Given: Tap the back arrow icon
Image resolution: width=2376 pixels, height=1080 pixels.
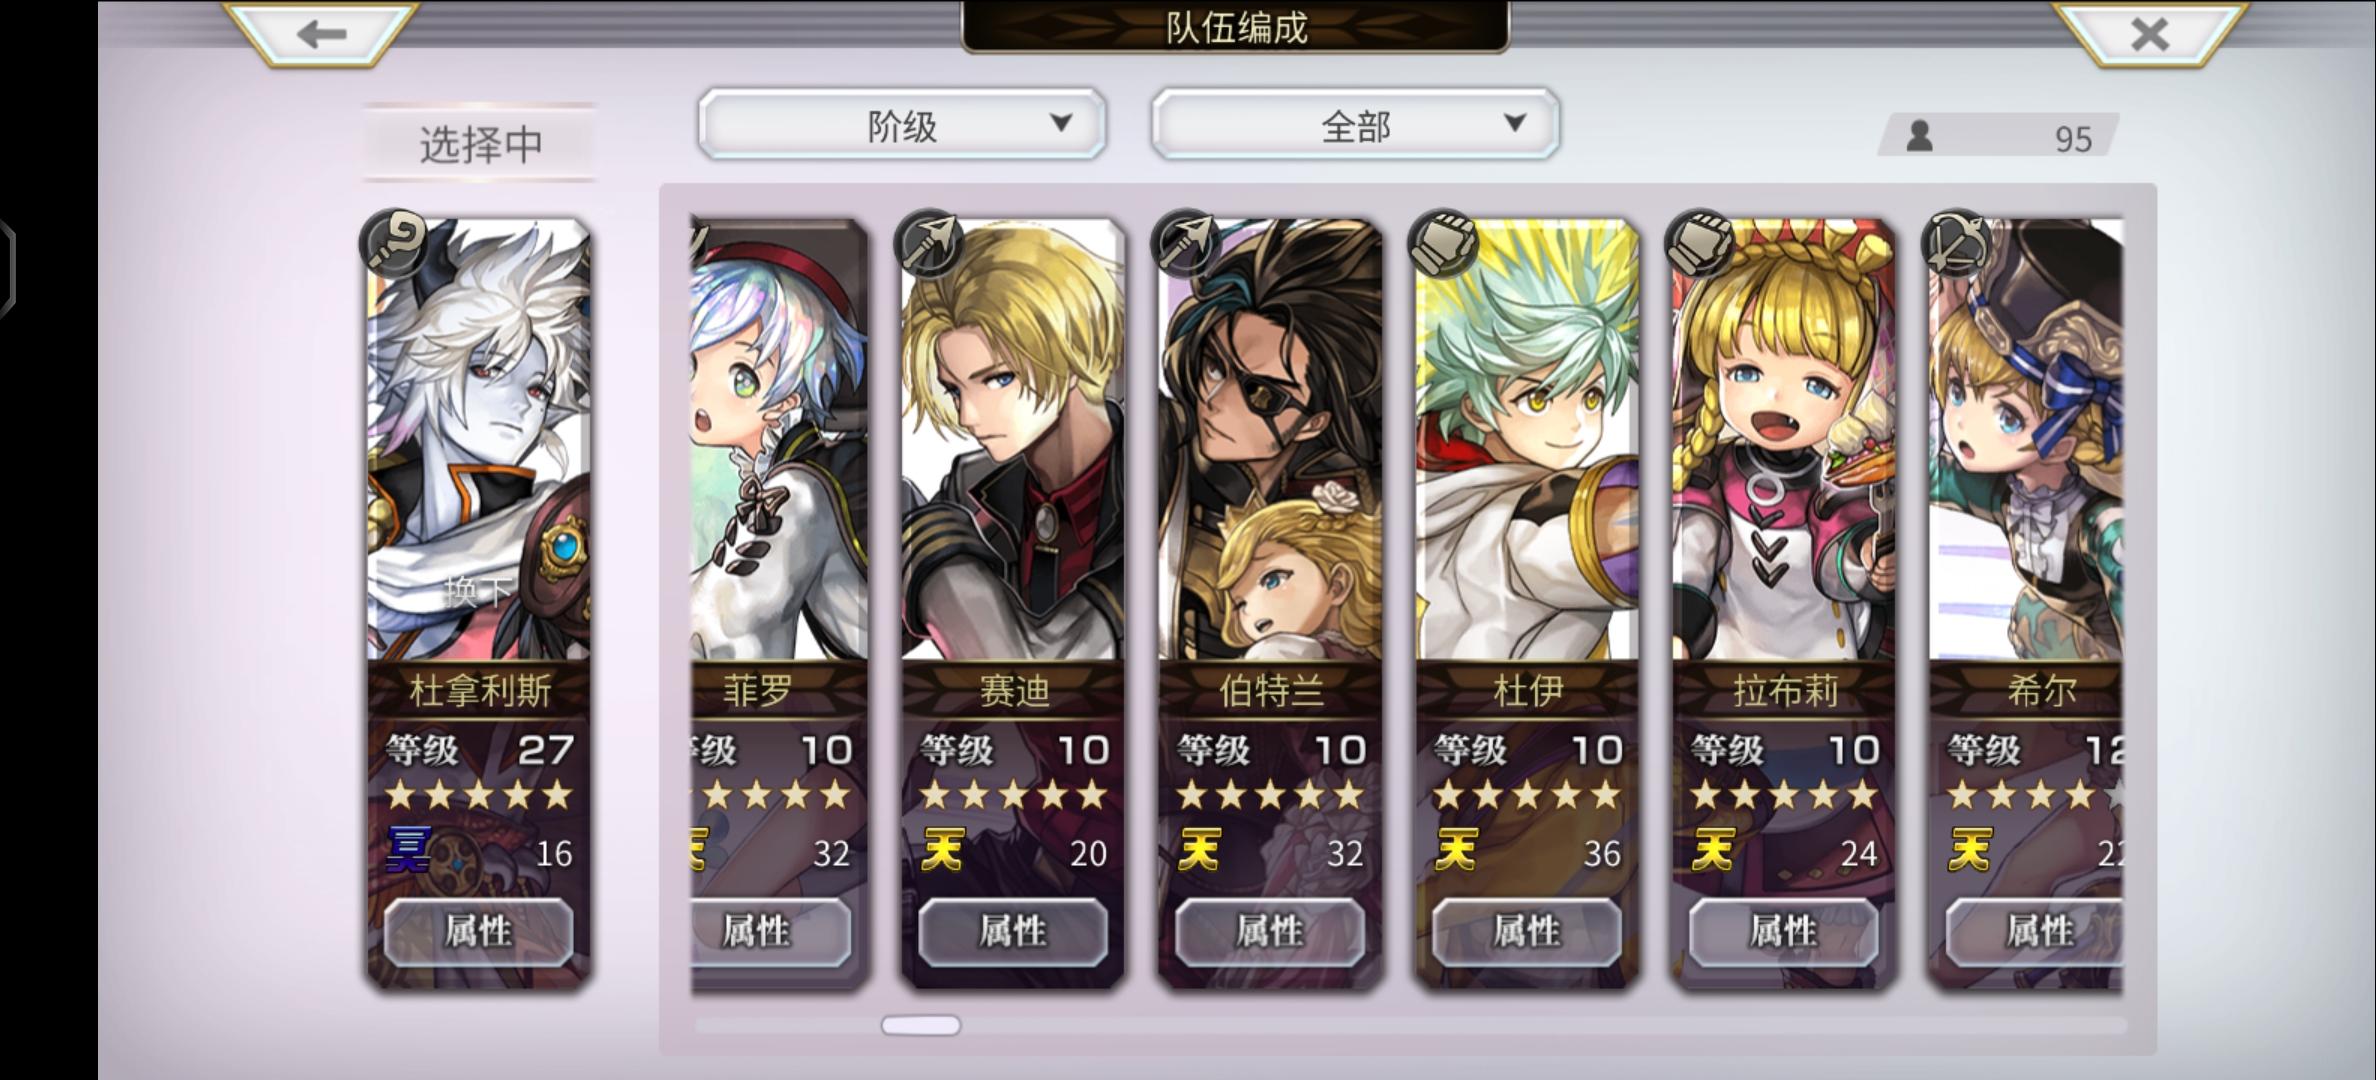Looking at the screenshot, I should pos(321,34).
